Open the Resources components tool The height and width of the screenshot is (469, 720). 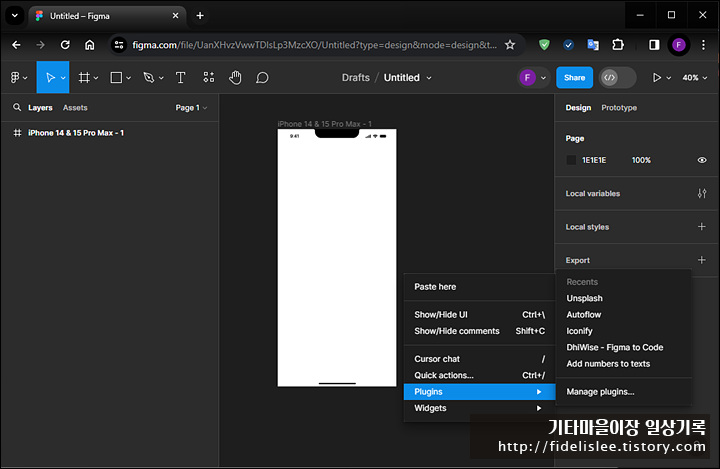208,77
